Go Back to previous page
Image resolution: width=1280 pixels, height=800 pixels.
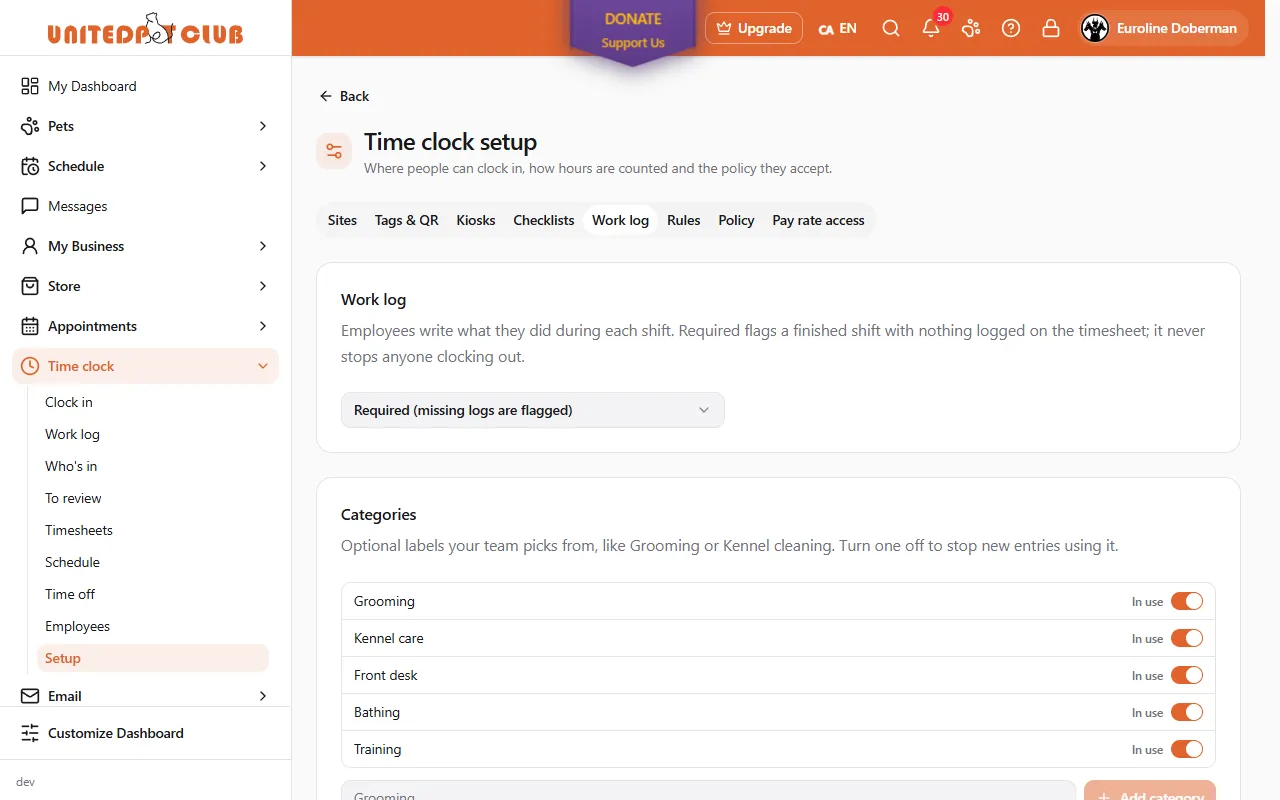[344, 96]
